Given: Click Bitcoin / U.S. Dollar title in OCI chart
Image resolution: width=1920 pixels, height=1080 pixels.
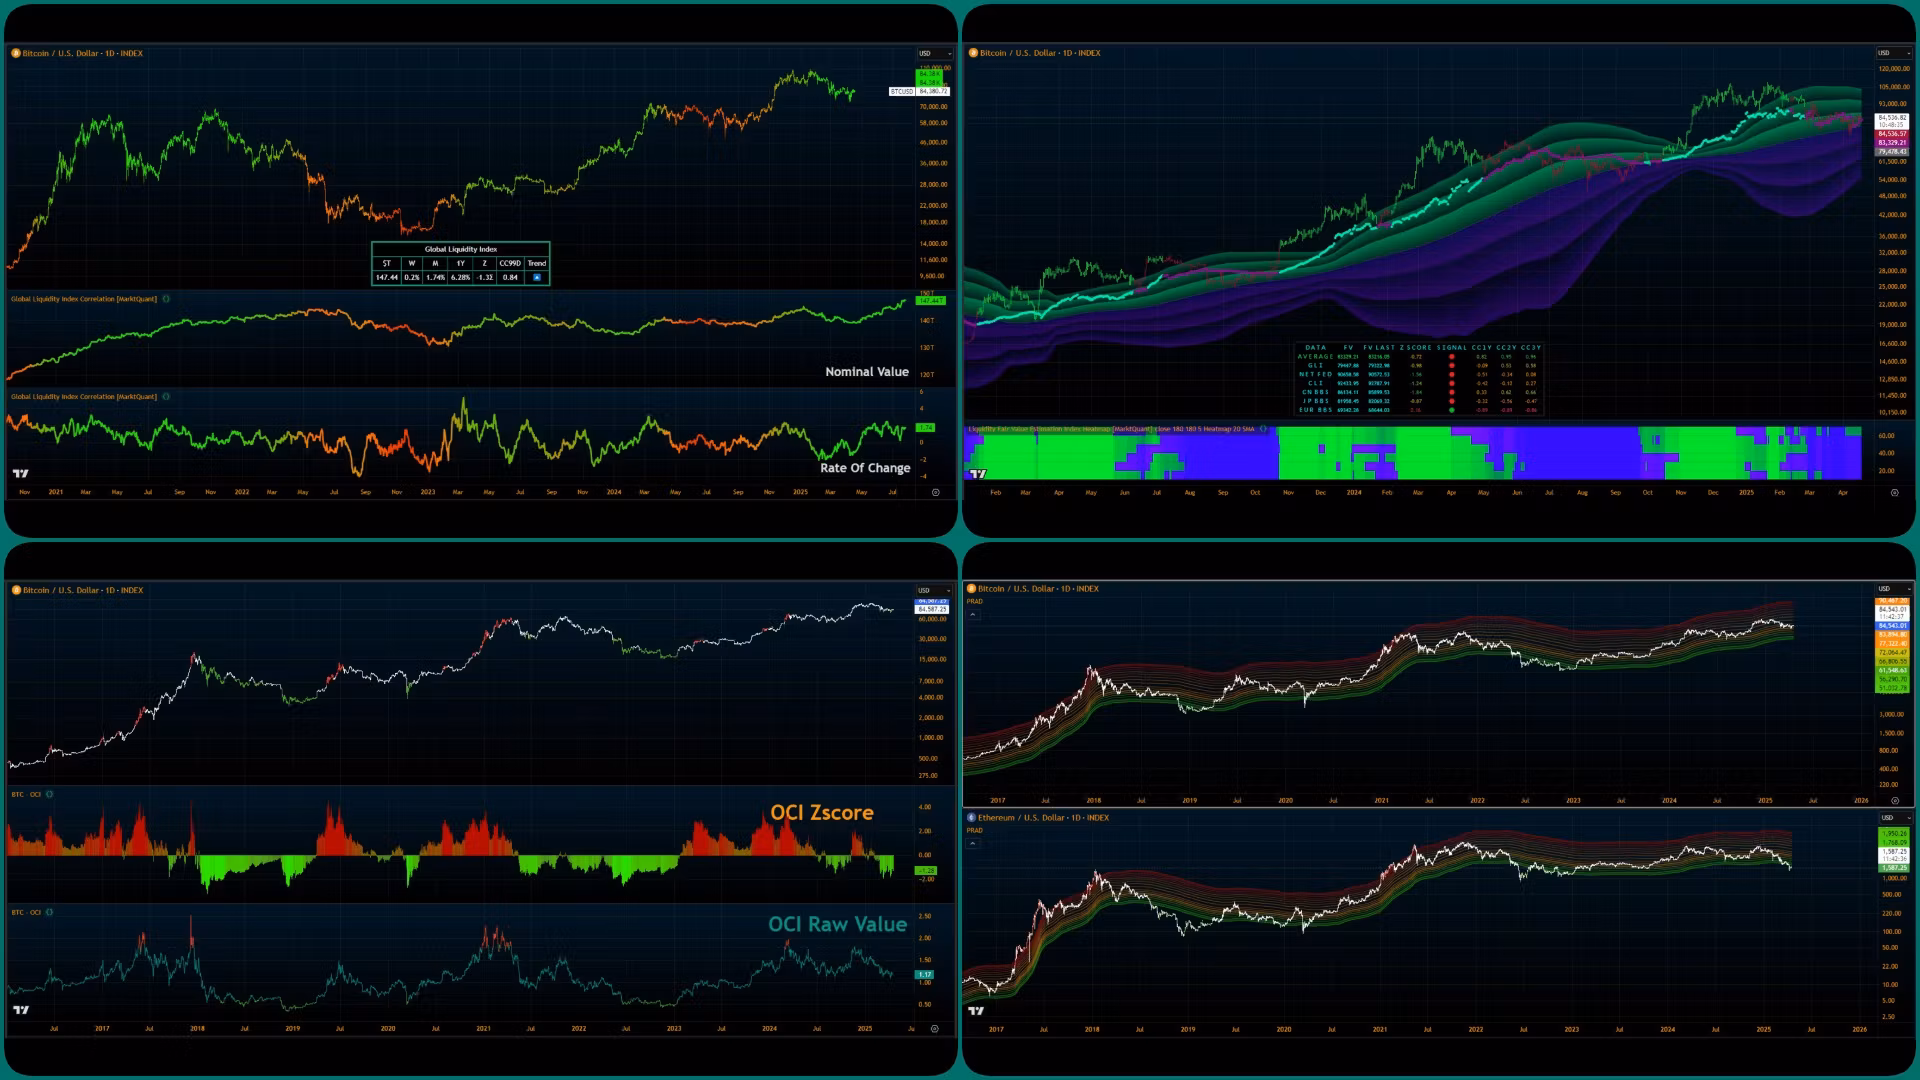Looking at the screenshot, I should point(83,590).
